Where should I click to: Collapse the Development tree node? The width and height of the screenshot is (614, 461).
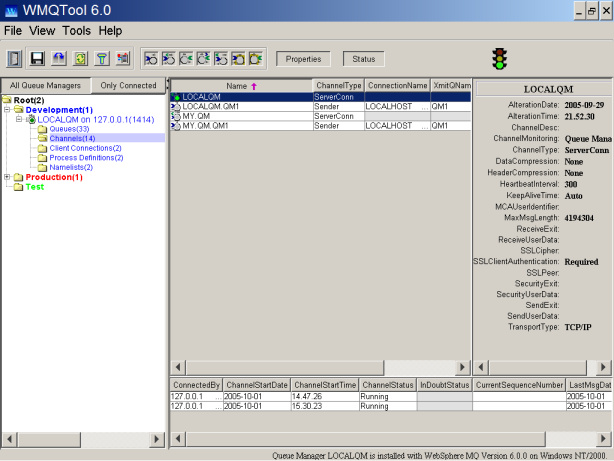coord(7,110)
